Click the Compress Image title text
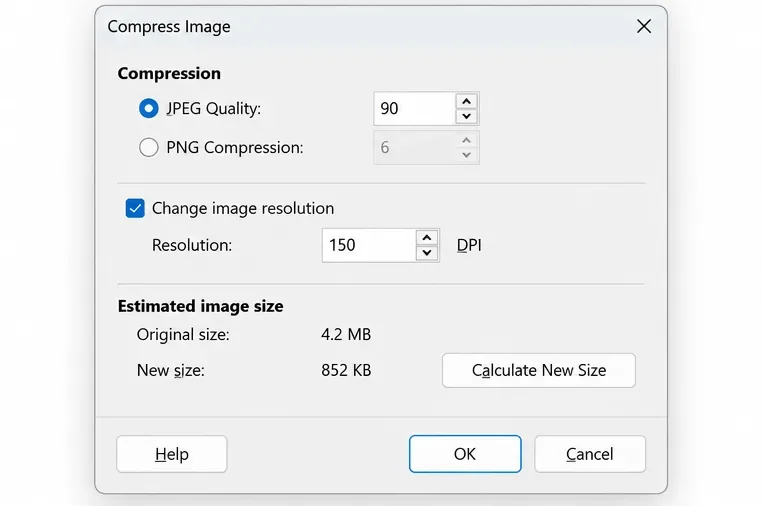This screenshot has height=506, width=762. point(169,27)
